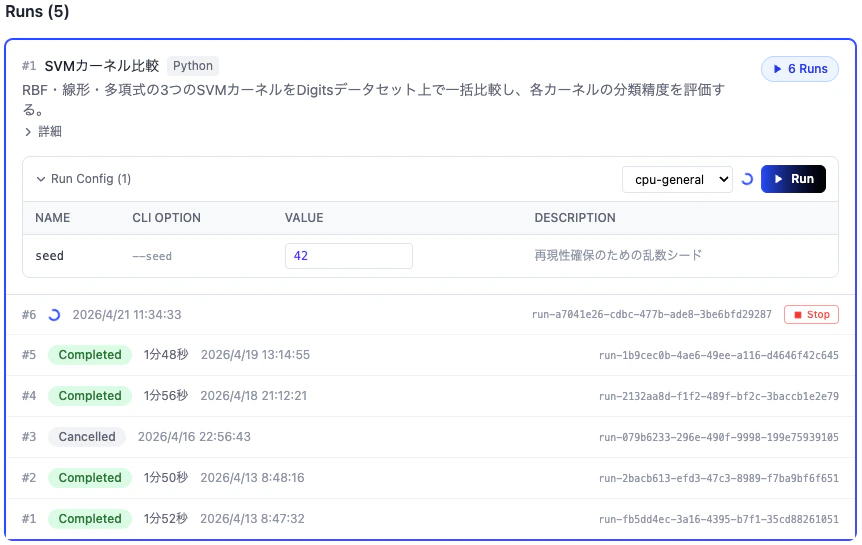Click the blue Run button
Viewport: 862px width, 545px height.
click(x=793, y=179)
